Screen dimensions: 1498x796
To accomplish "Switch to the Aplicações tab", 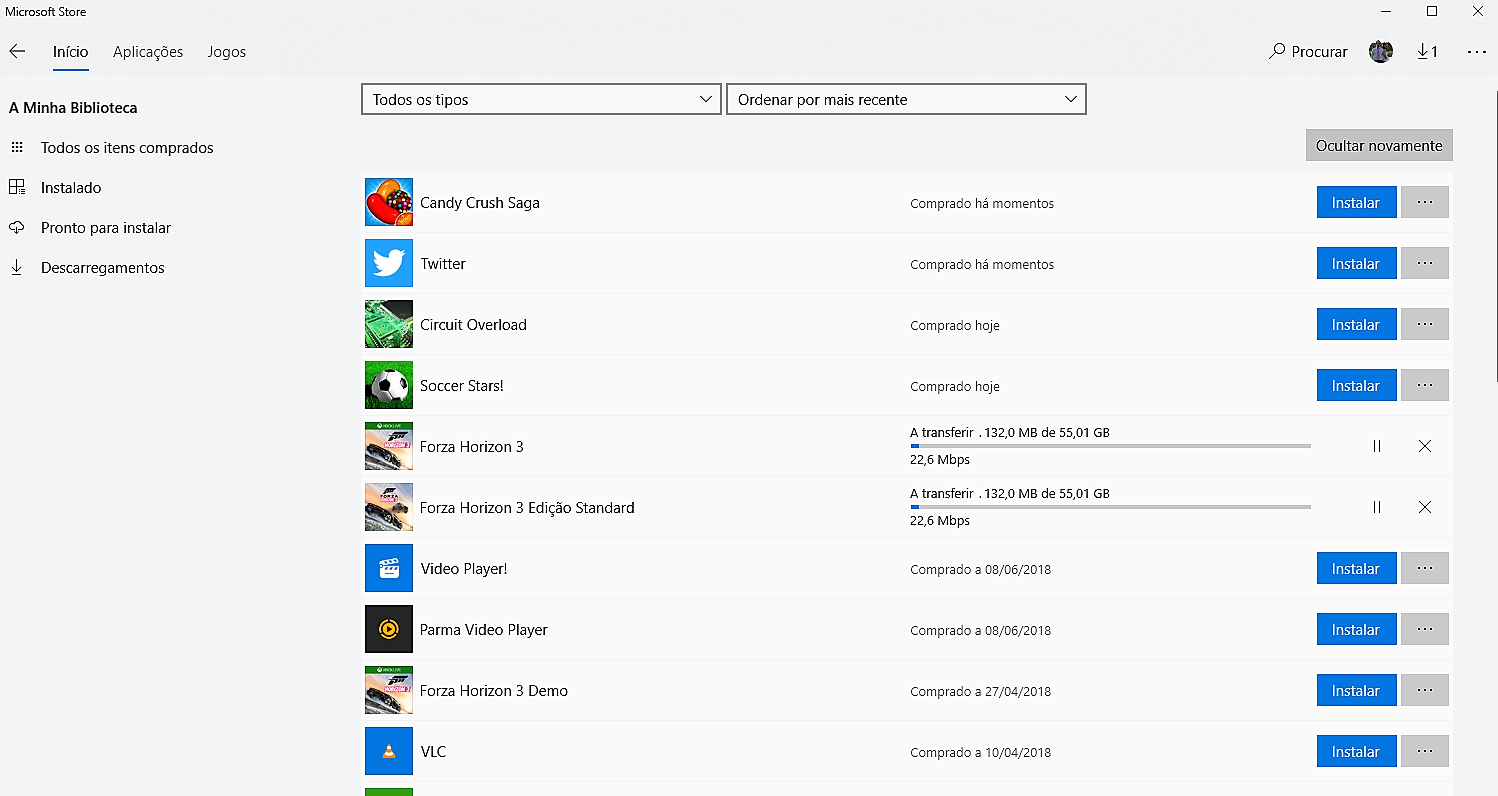I will (148, 52).
